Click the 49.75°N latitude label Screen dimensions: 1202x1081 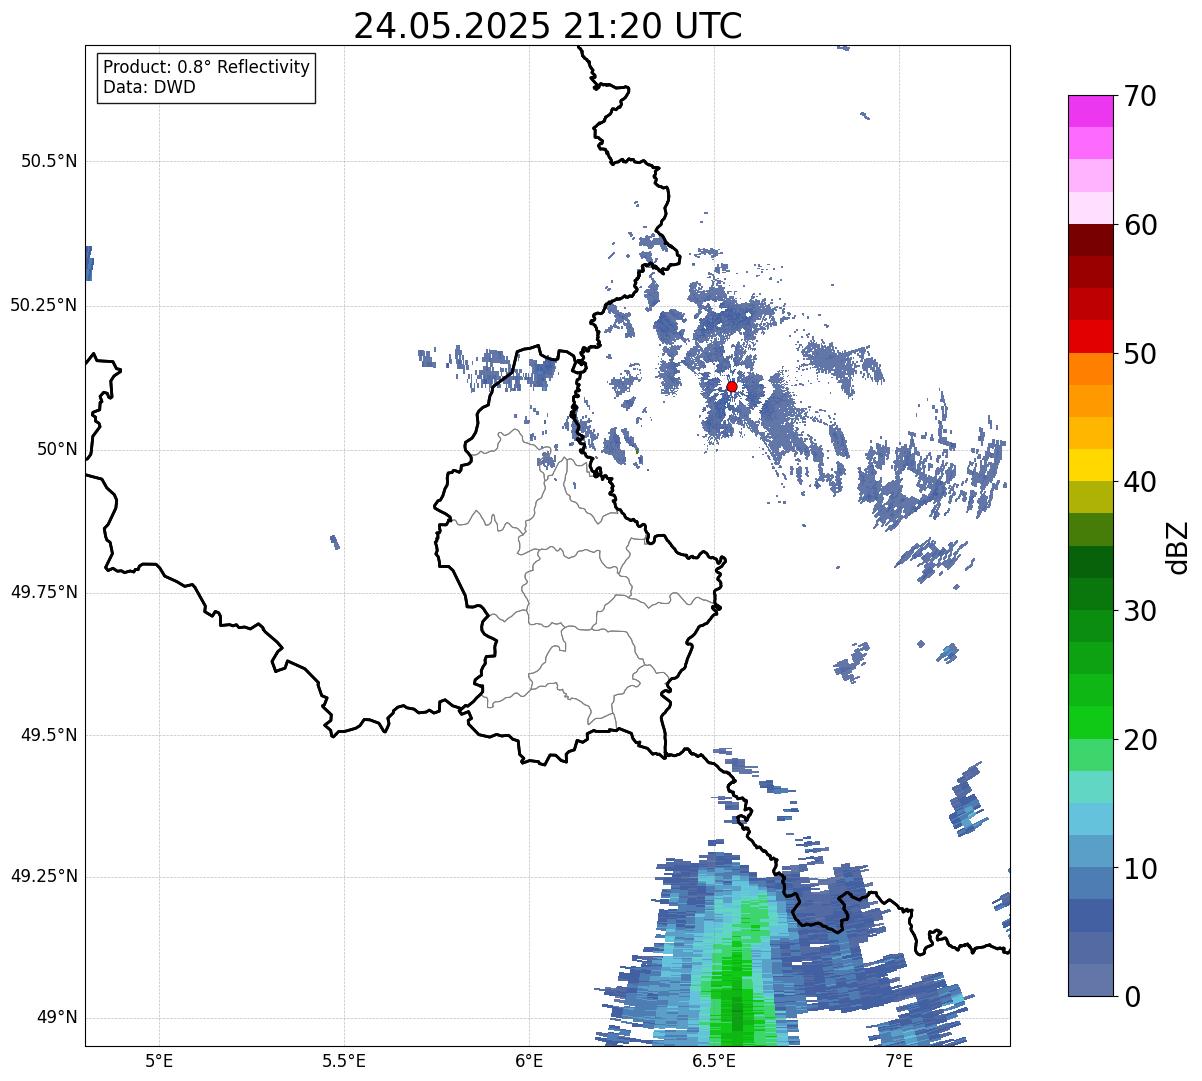tap(44, 592)
